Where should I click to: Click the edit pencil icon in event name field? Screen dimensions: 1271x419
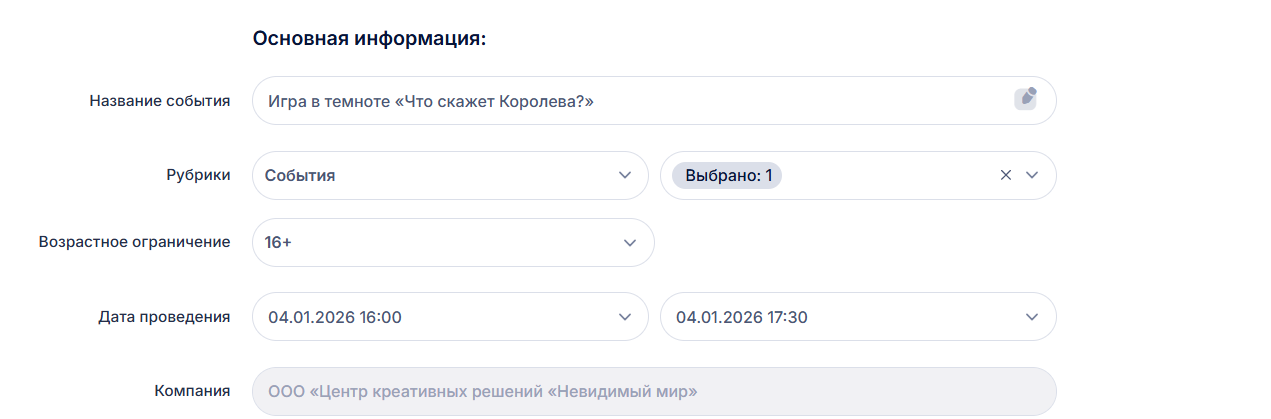tap(1025, 98)
